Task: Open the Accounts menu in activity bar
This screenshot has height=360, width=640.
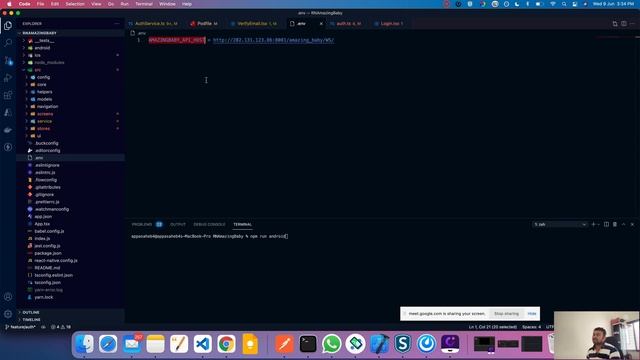Action: click(x=8, y=297)
